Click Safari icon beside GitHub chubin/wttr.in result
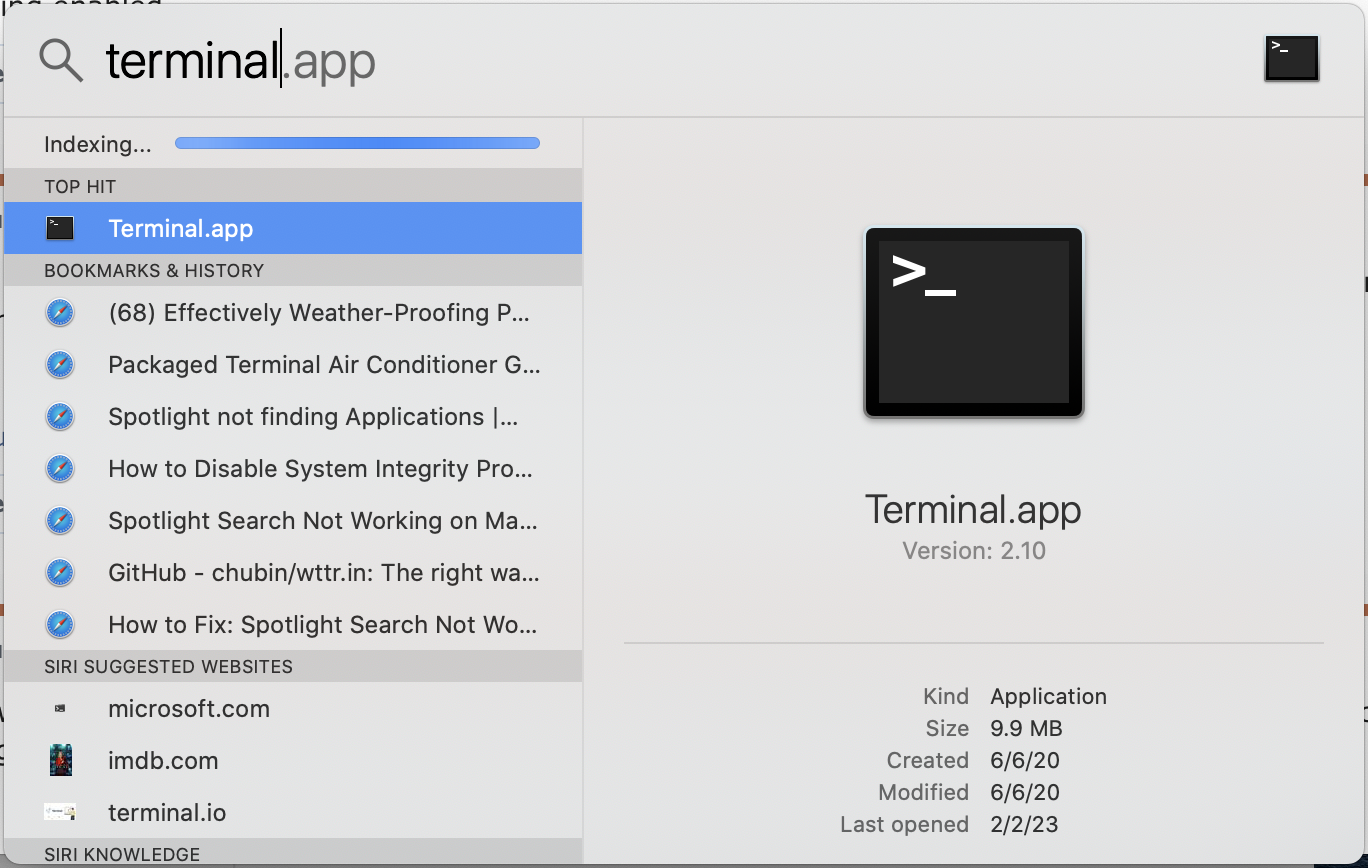1368x868 pixels. click(x=60, y=573)
